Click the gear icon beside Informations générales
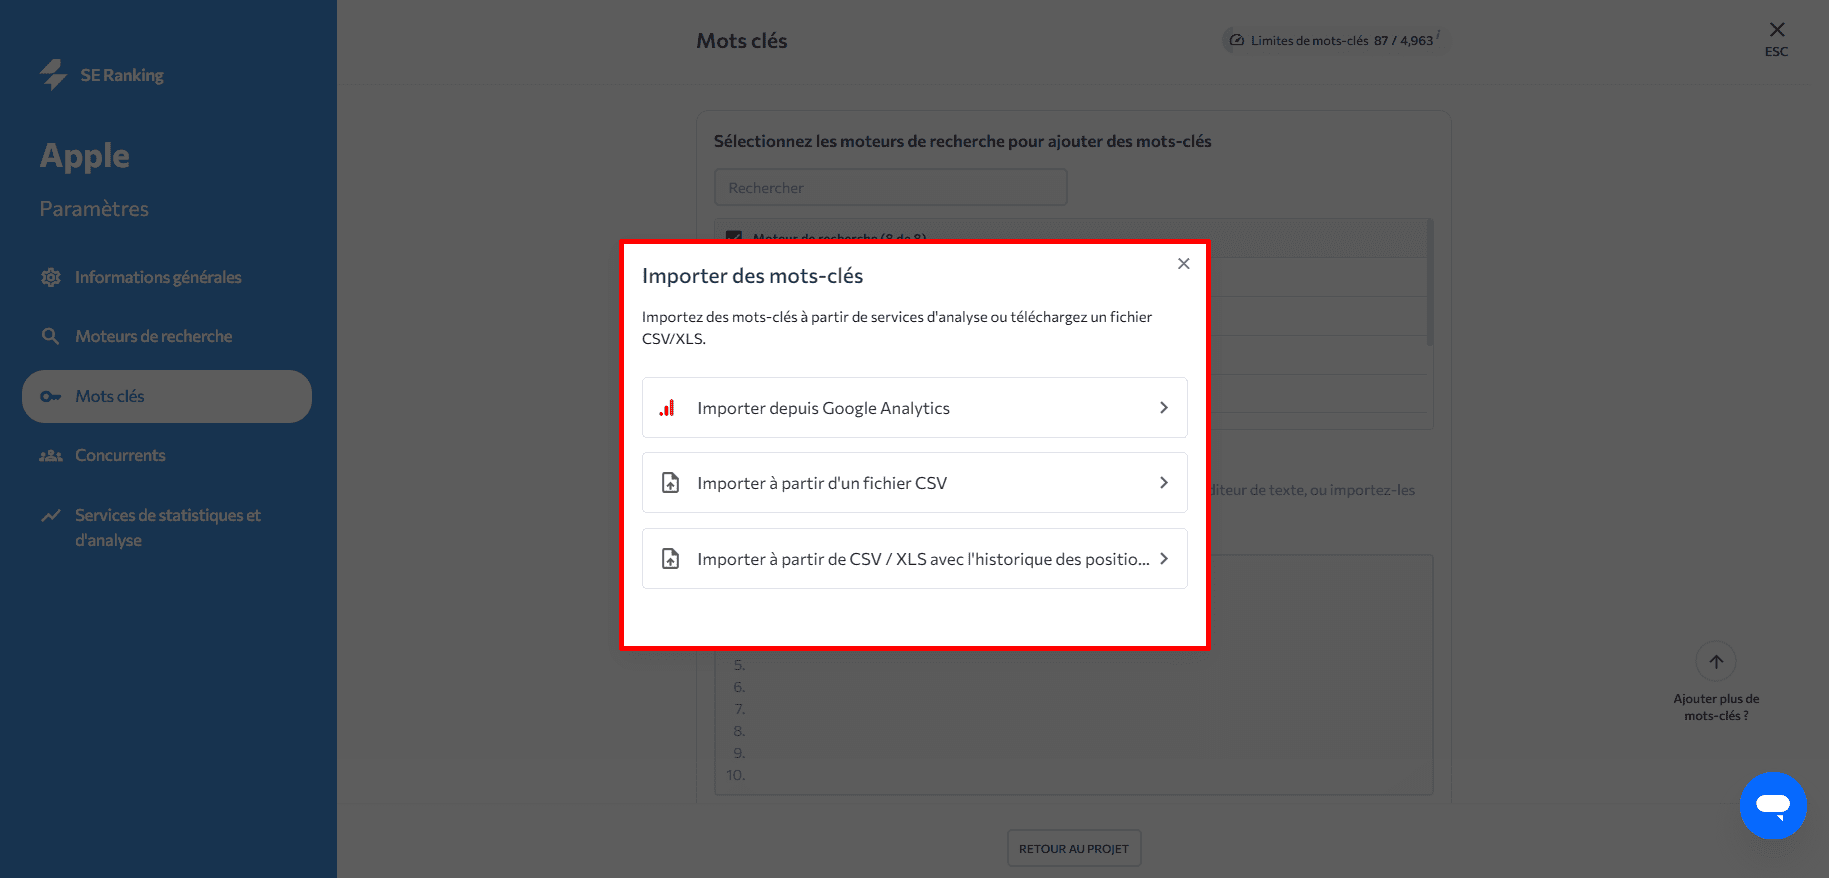Screen dimensions: 1829x878 pos(50,277)
